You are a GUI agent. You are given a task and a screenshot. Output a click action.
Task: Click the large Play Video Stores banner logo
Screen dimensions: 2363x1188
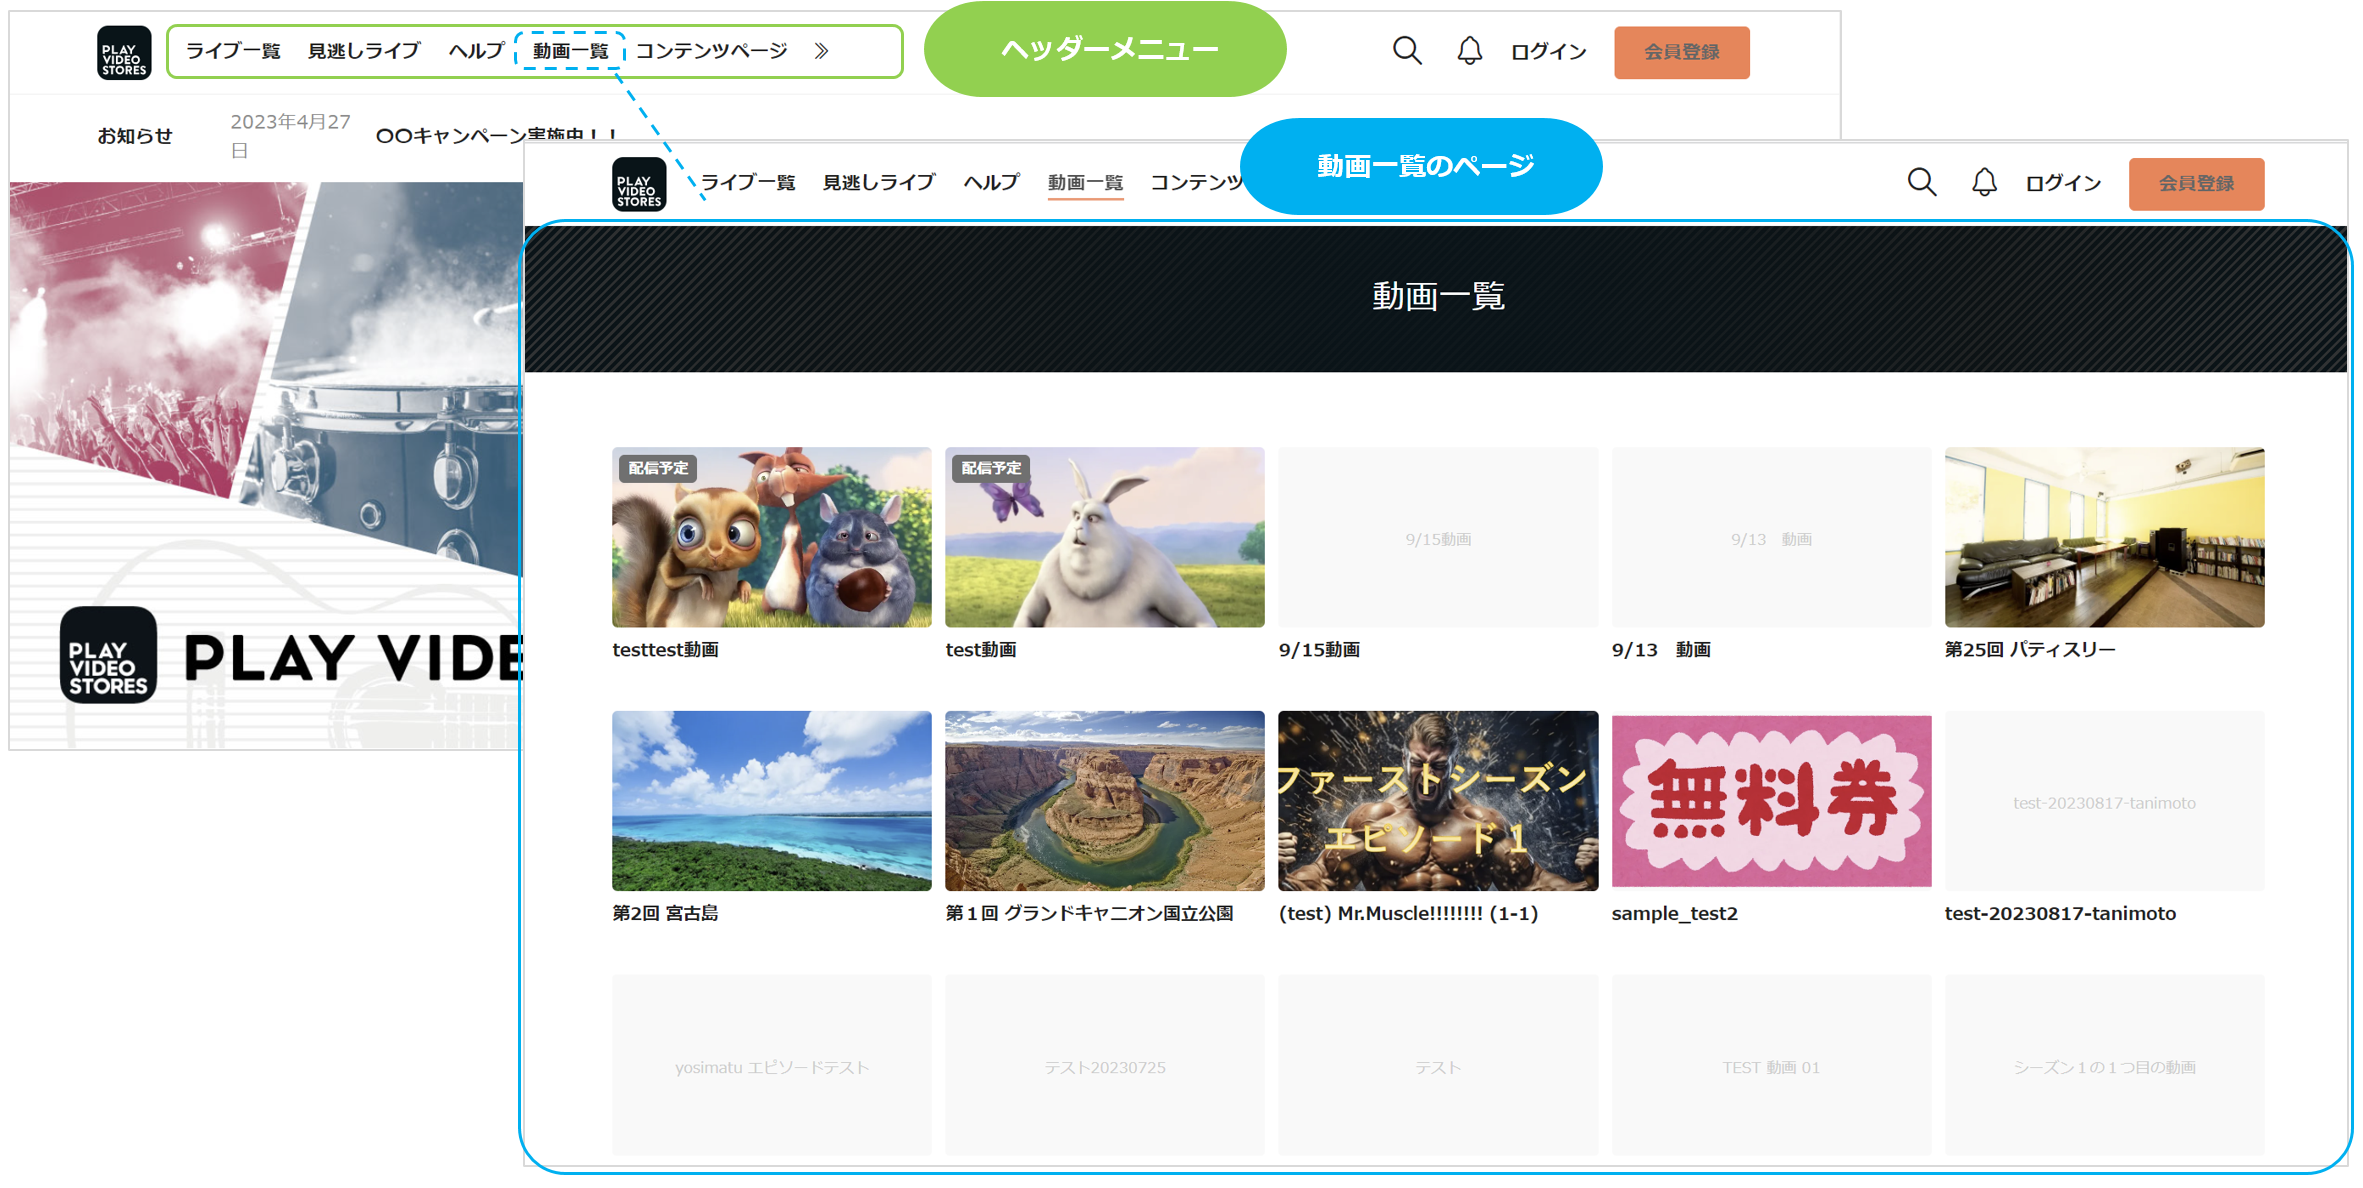(108, 656)
